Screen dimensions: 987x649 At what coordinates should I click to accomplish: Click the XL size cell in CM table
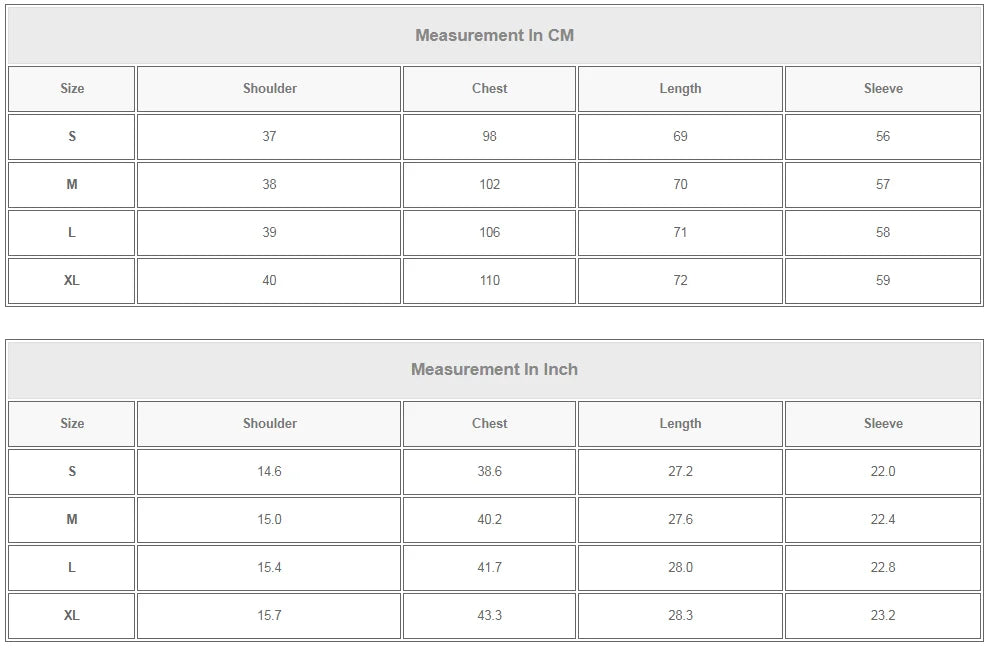(x=72, y=281)
